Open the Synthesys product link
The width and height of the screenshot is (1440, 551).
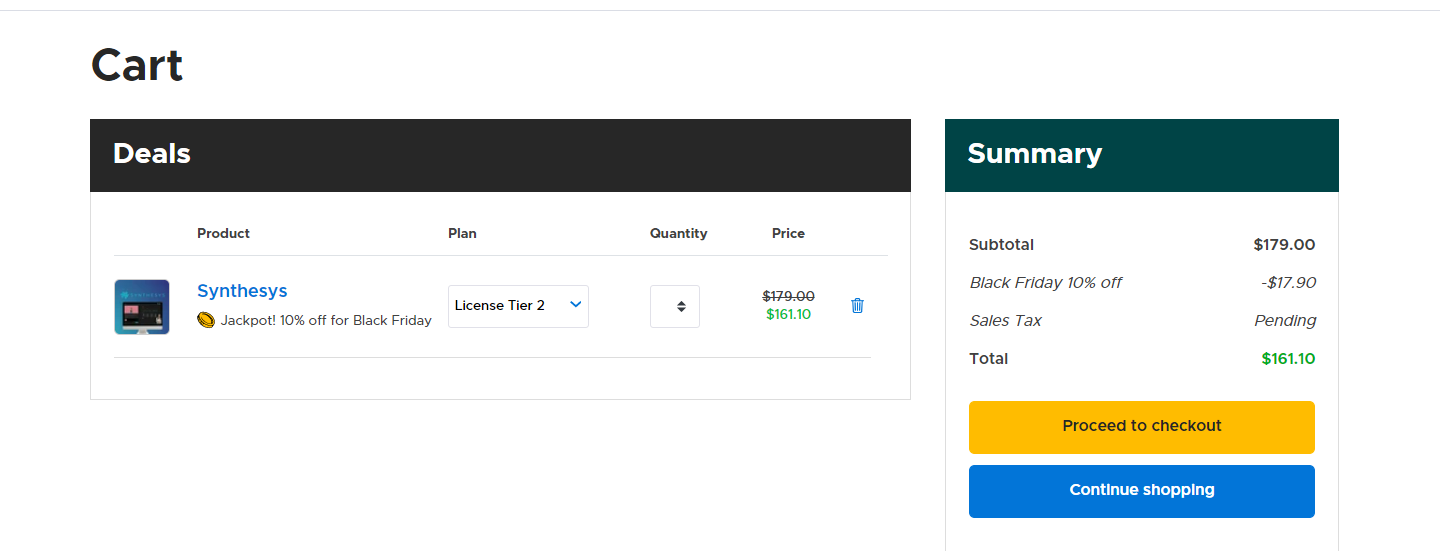[242, 291]
